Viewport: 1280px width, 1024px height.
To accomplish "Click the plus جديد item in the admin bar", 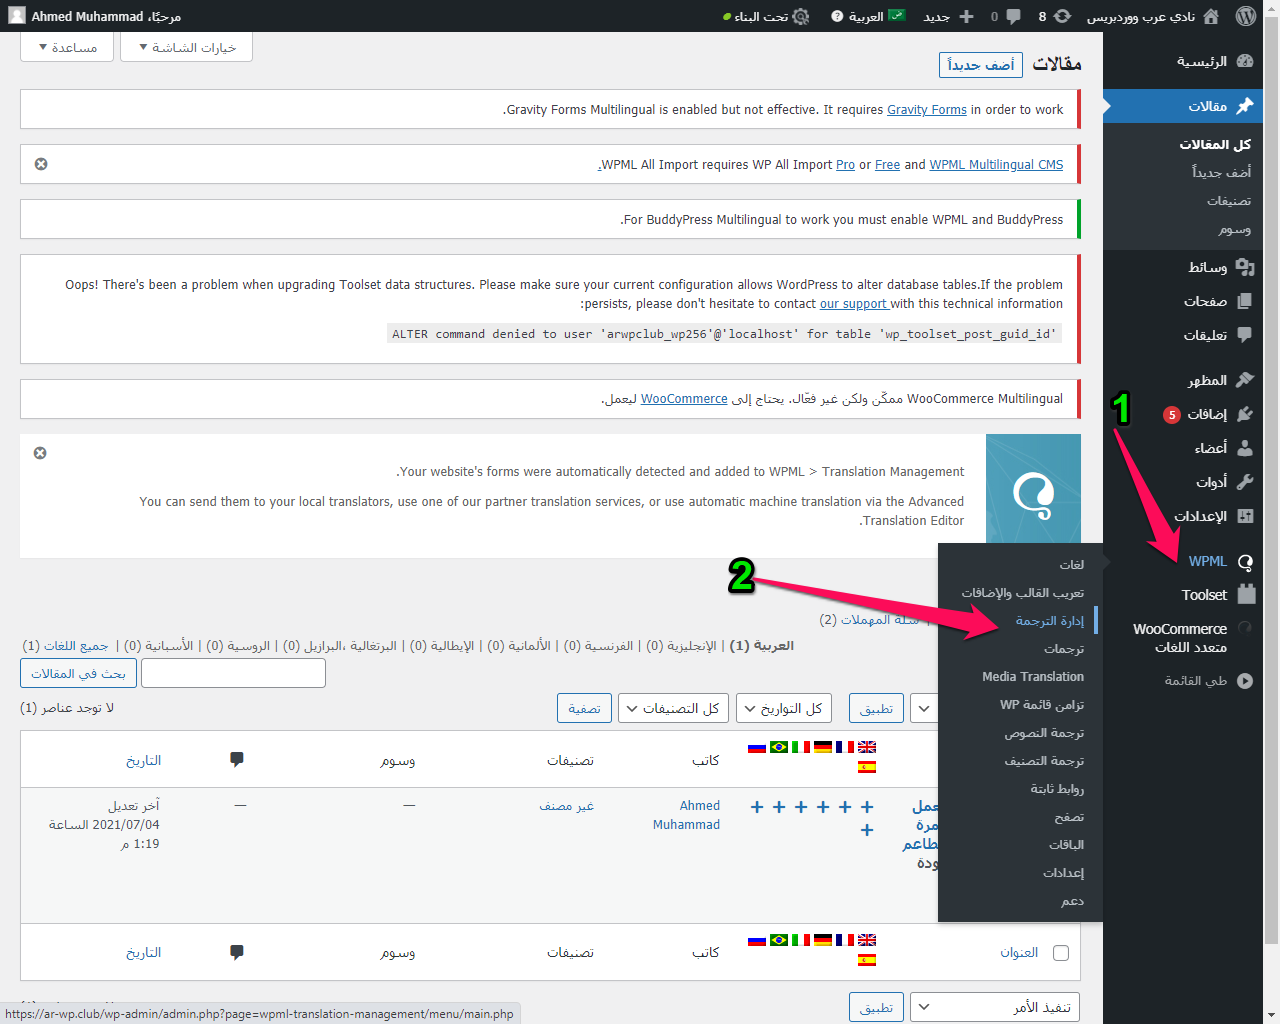I will 949,16.
